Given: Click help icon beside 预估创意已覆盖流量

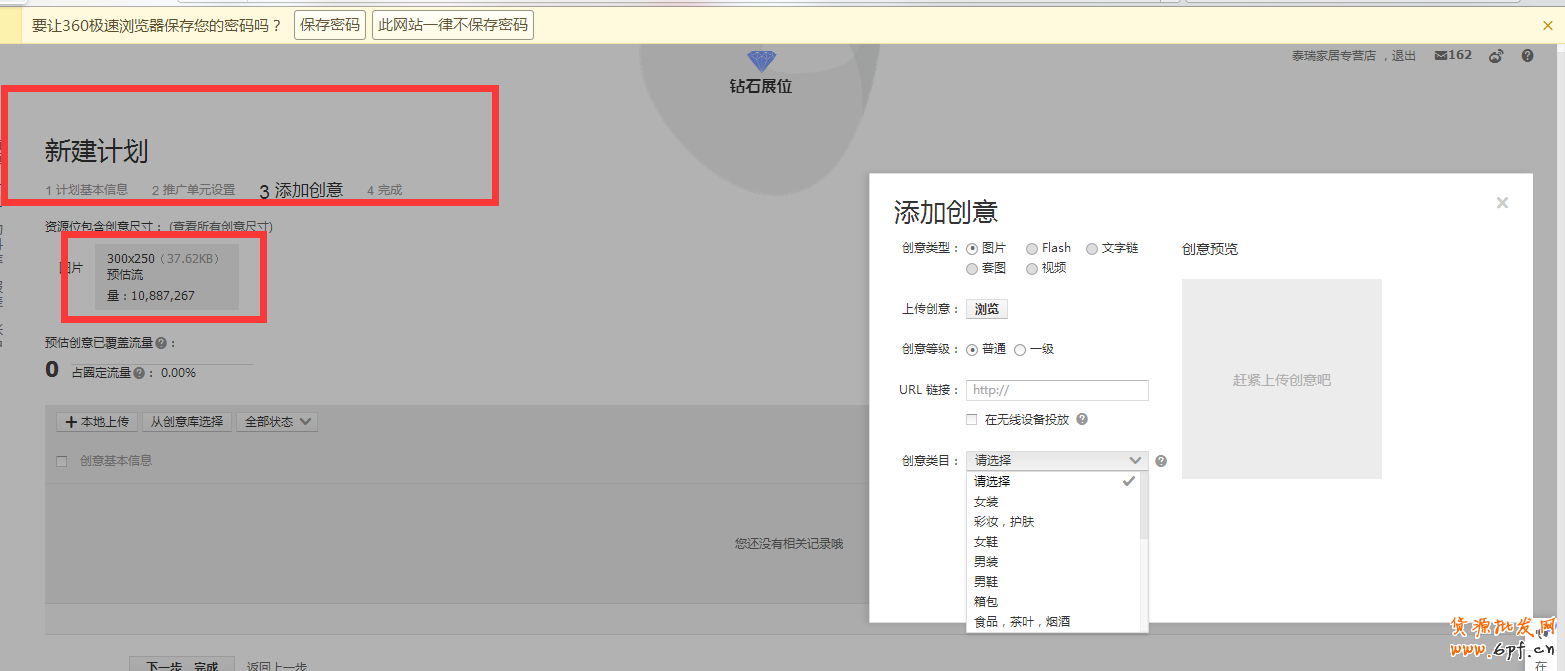Looking at the screenshot, I should pyautogui.click(x=161, y=343).
